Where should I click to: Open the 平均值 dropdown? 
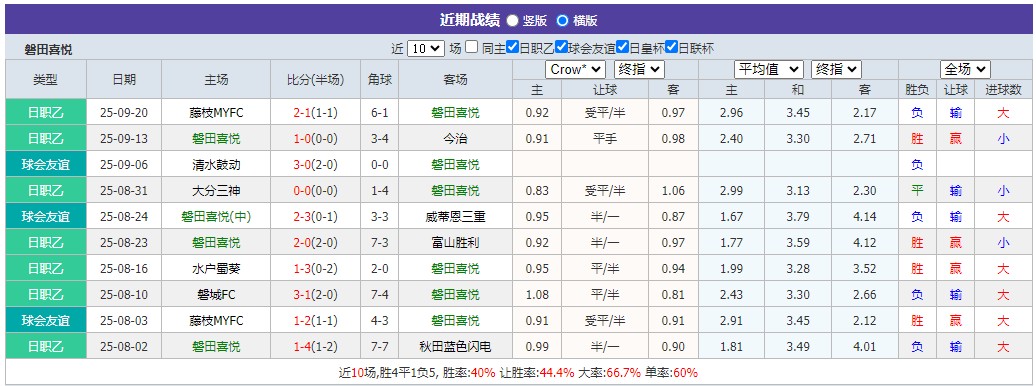point(769,69)
